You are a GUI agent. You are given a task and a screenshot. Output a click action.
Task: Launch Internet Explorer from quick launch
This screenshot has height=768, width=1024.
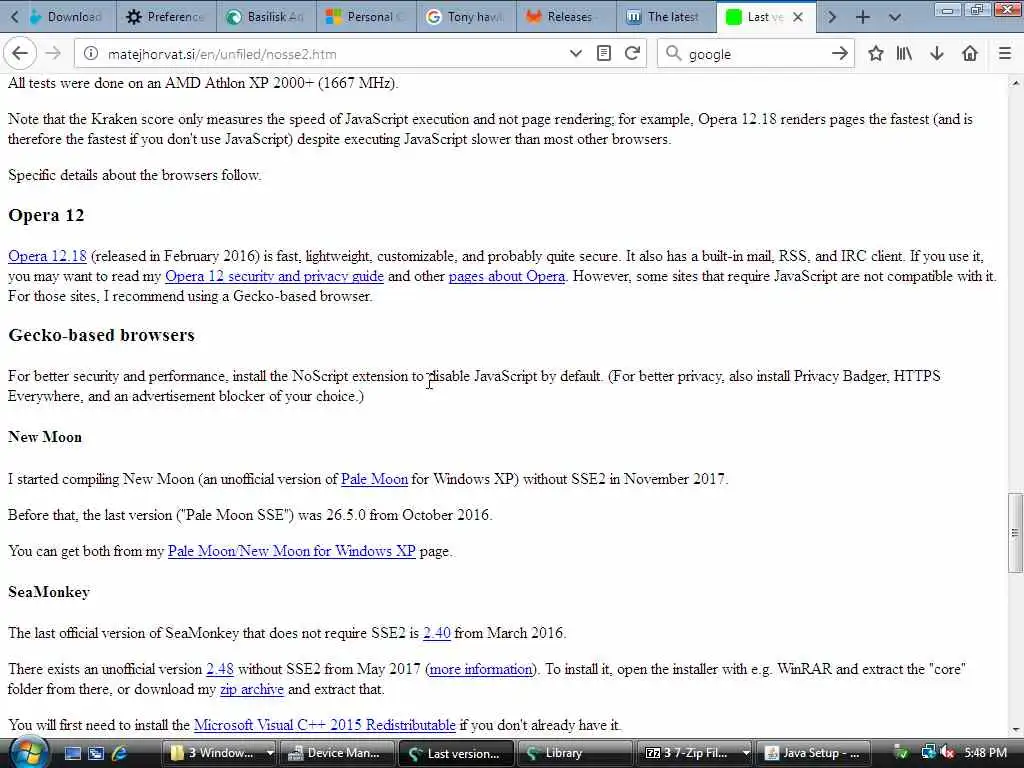pos(120,753)
